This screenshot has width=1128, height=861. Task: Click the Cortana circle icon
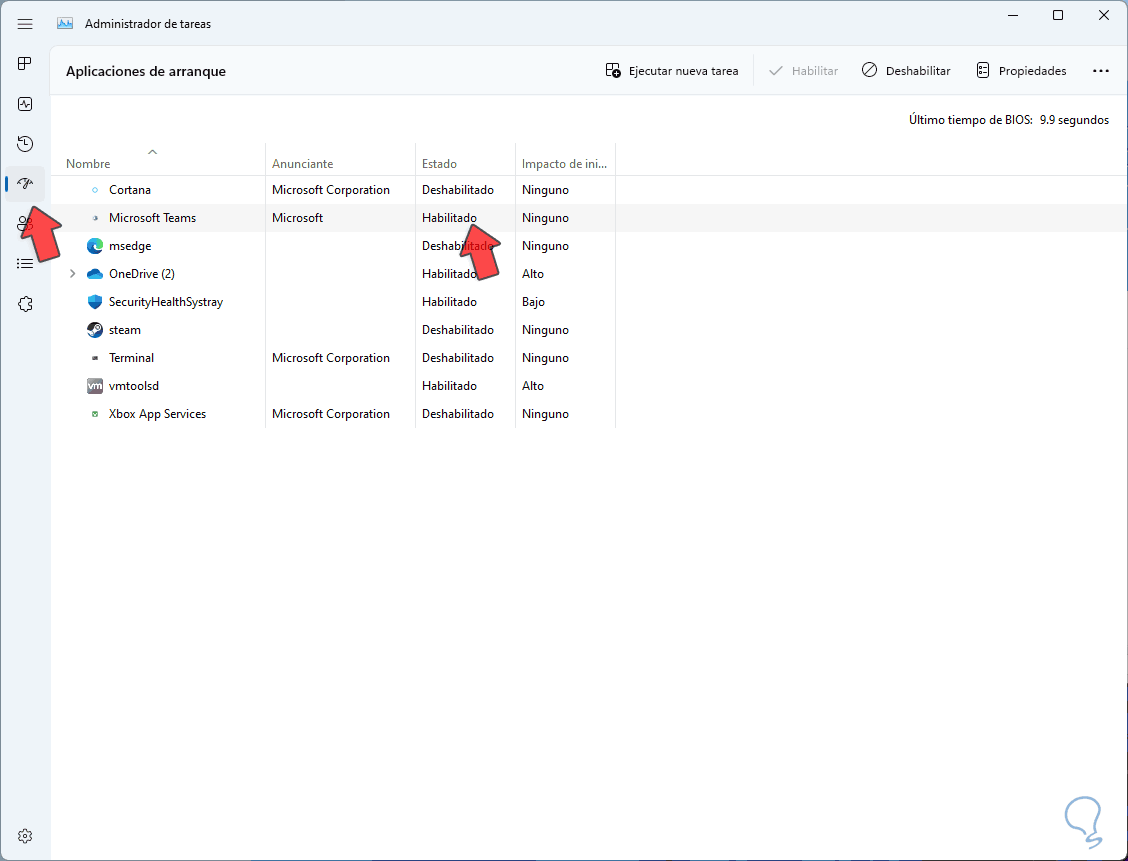coord(95,190)
